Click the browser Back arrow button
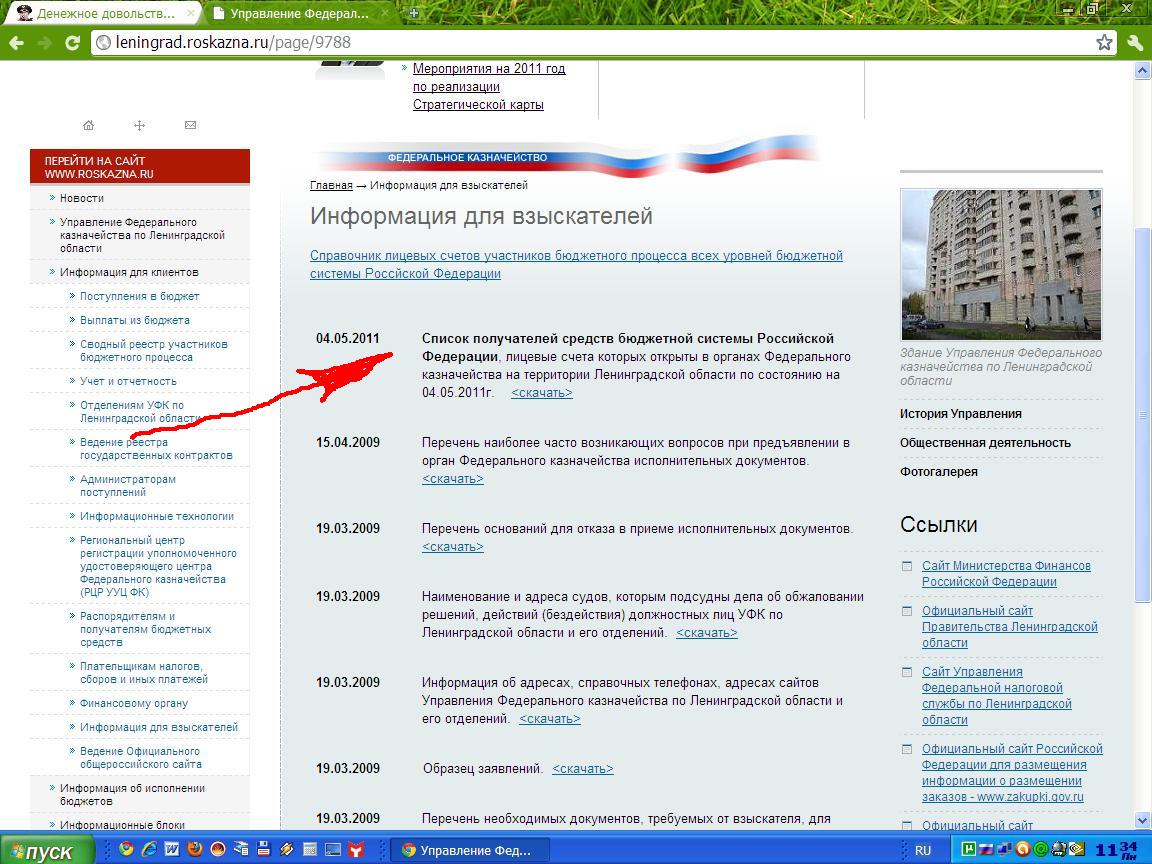The image size is (1152, 864). (16, 43)
